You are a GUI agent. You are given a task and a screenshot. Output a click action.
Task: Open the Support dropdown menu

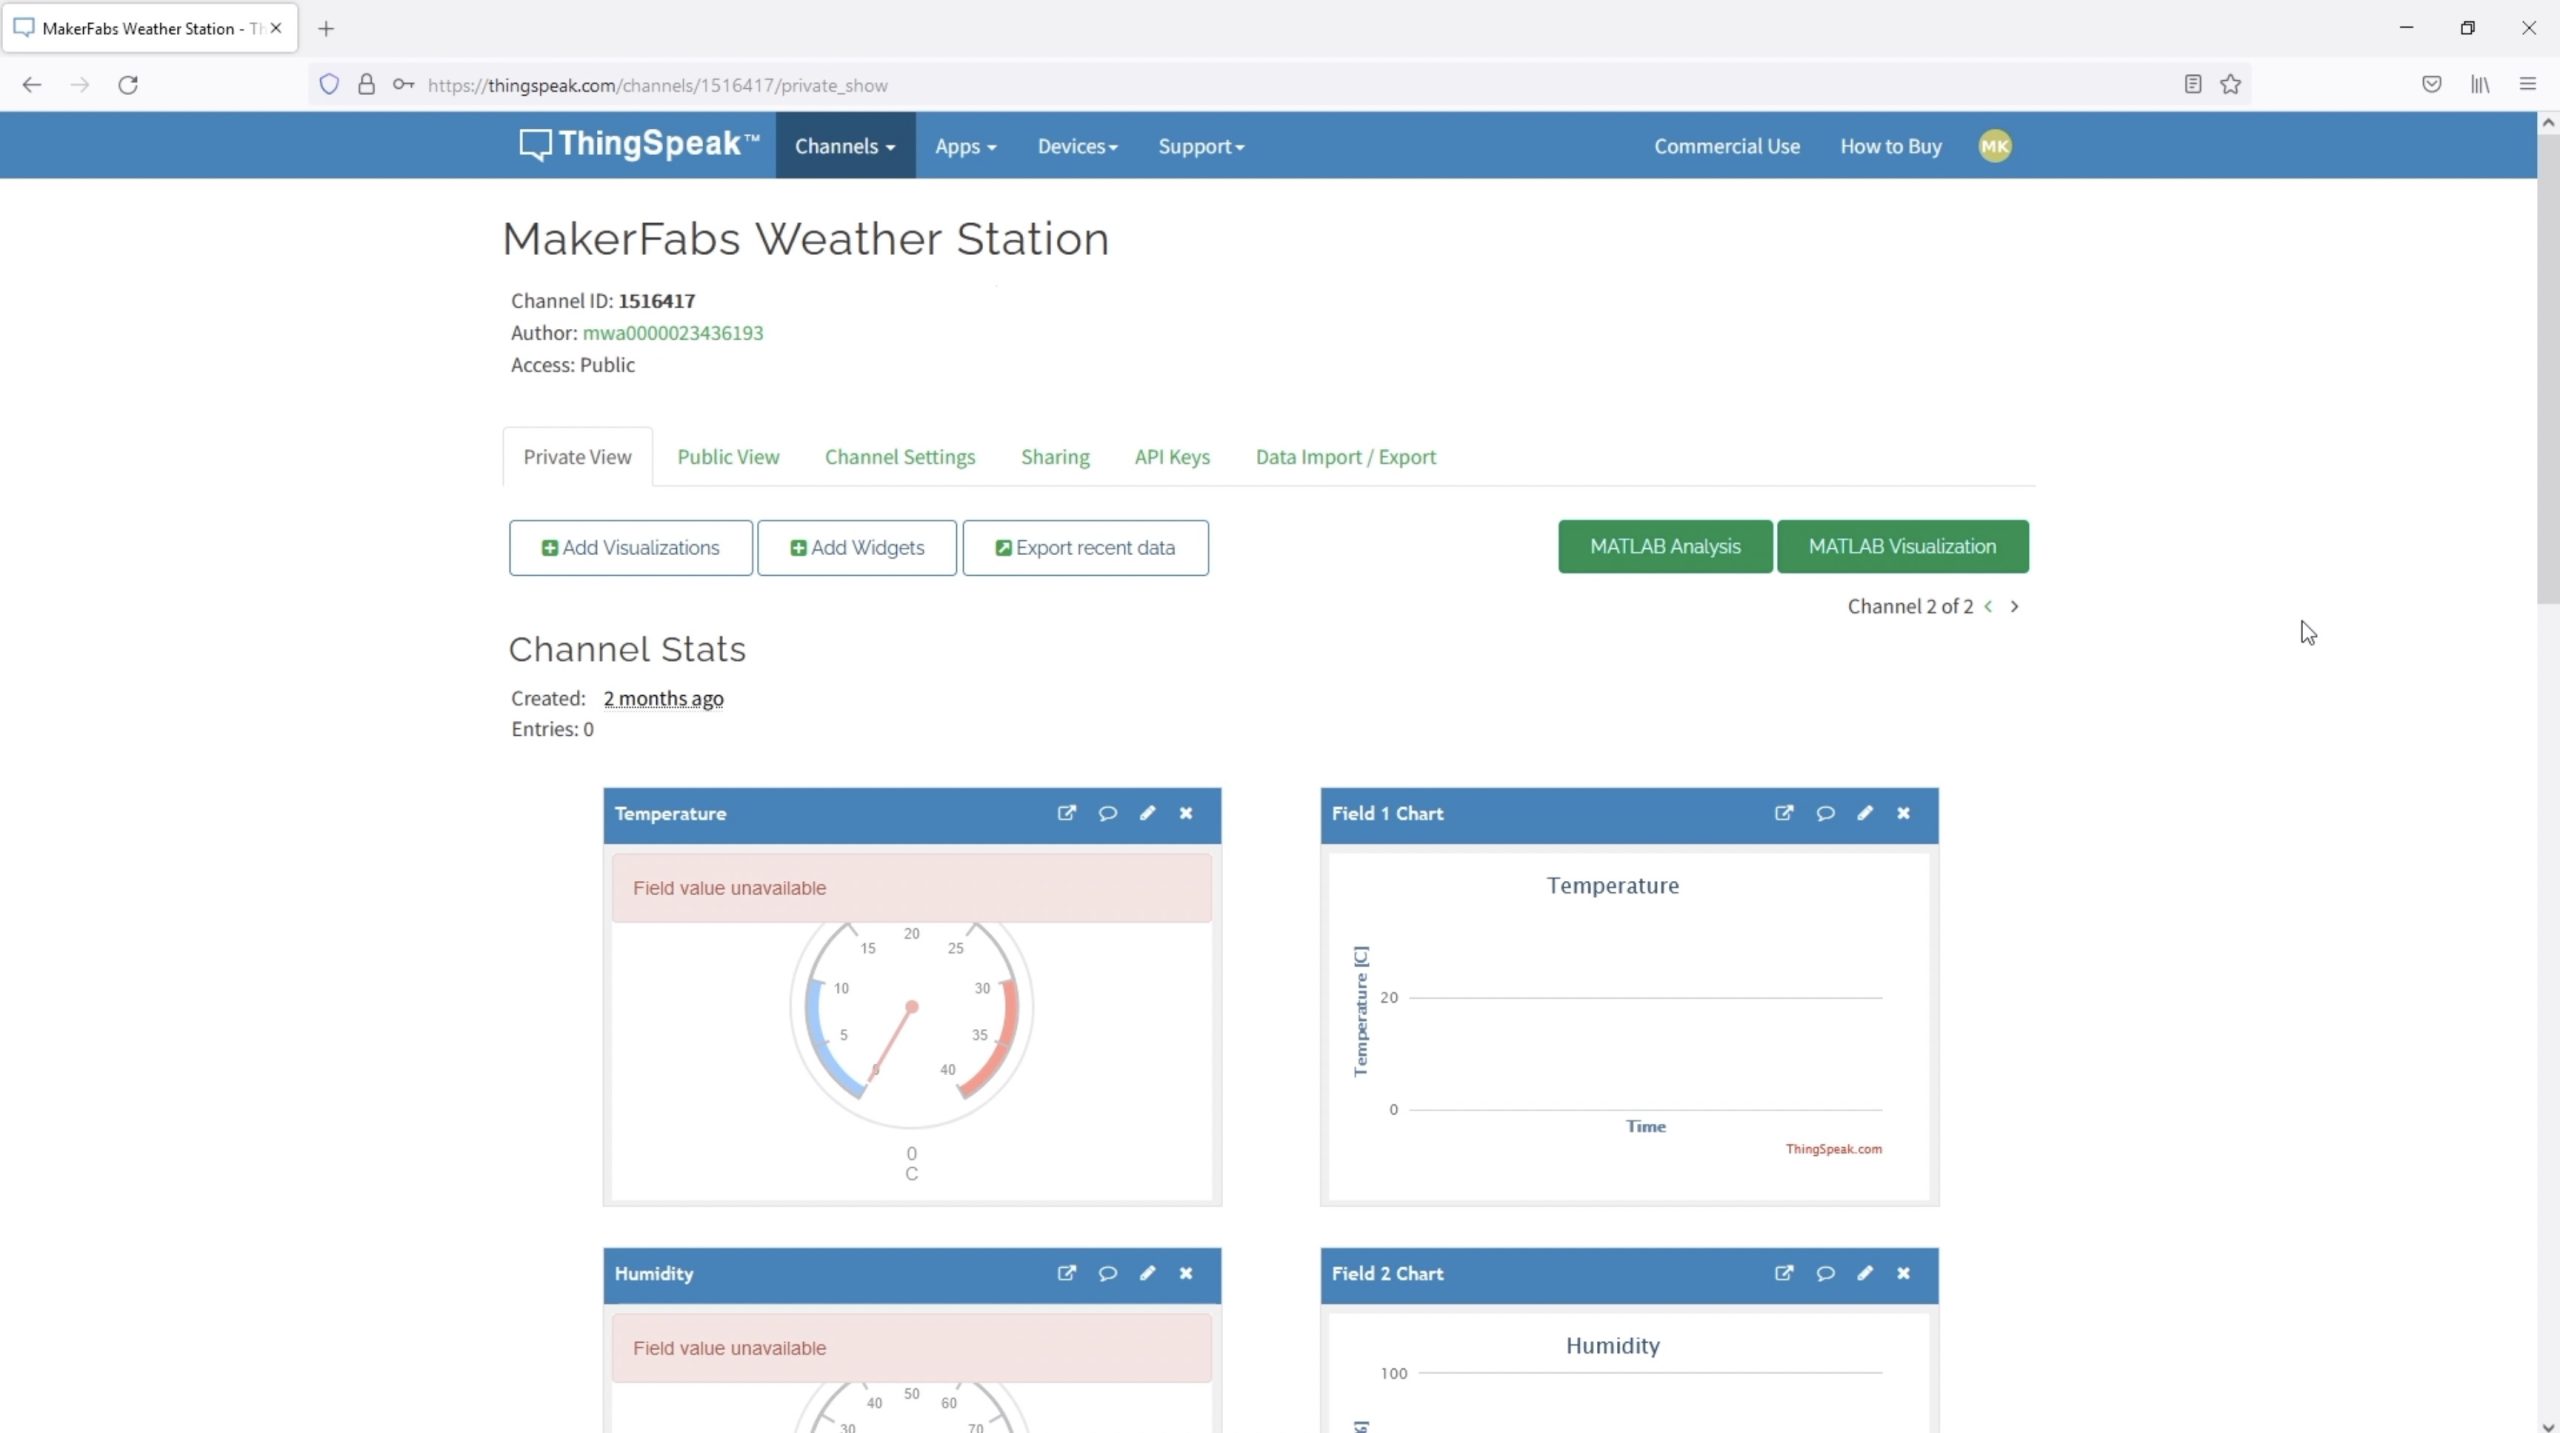tap(1200, 146)
